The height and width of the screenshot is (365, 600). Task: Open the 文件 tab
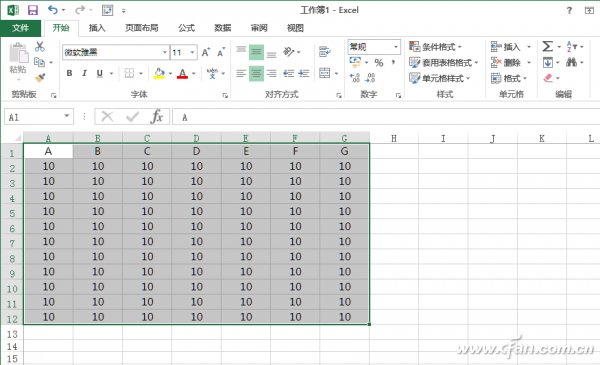pyautogui.click(x=20, y=28)
